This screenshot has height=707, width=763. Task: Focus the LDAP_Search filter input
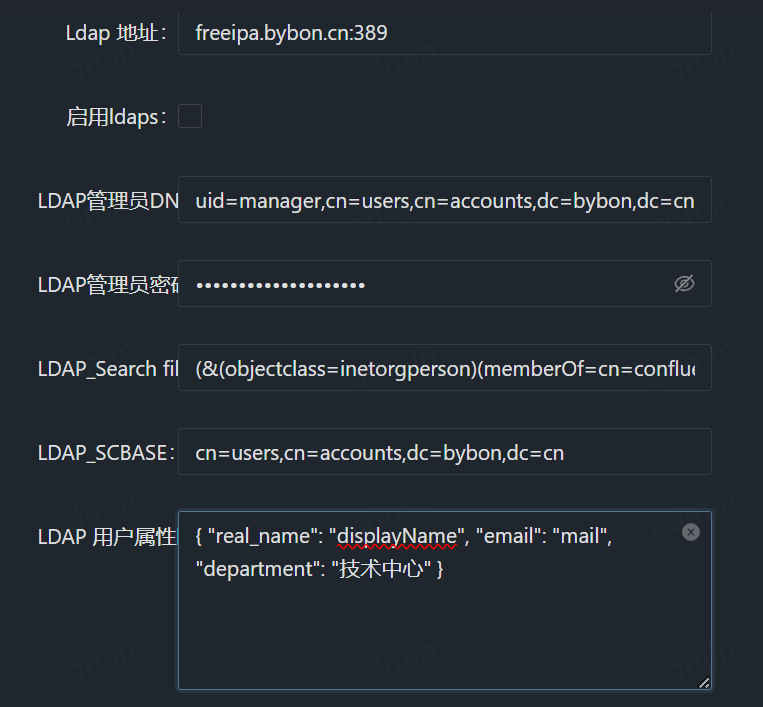(x=444, y=369)
